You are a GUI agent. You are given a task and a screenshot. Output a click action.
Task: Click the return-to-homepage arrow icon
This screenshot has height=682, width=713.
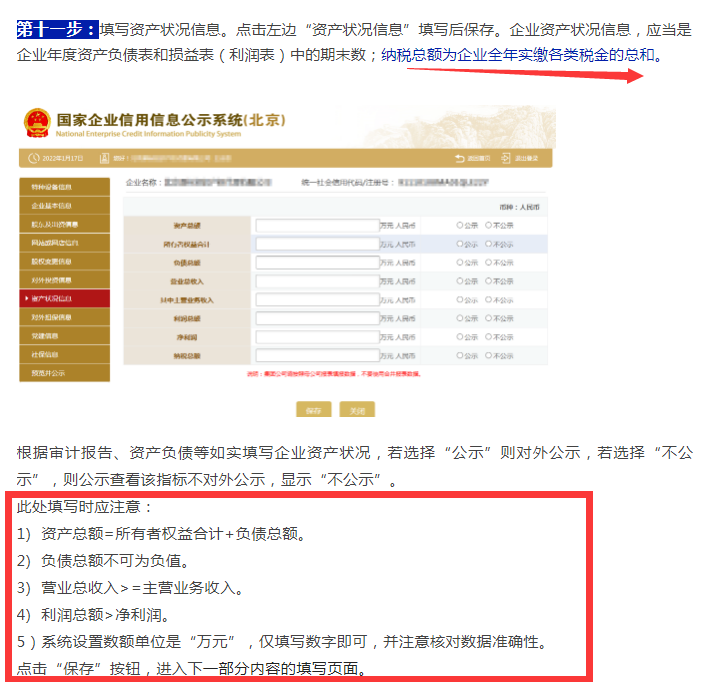[460, 158]
